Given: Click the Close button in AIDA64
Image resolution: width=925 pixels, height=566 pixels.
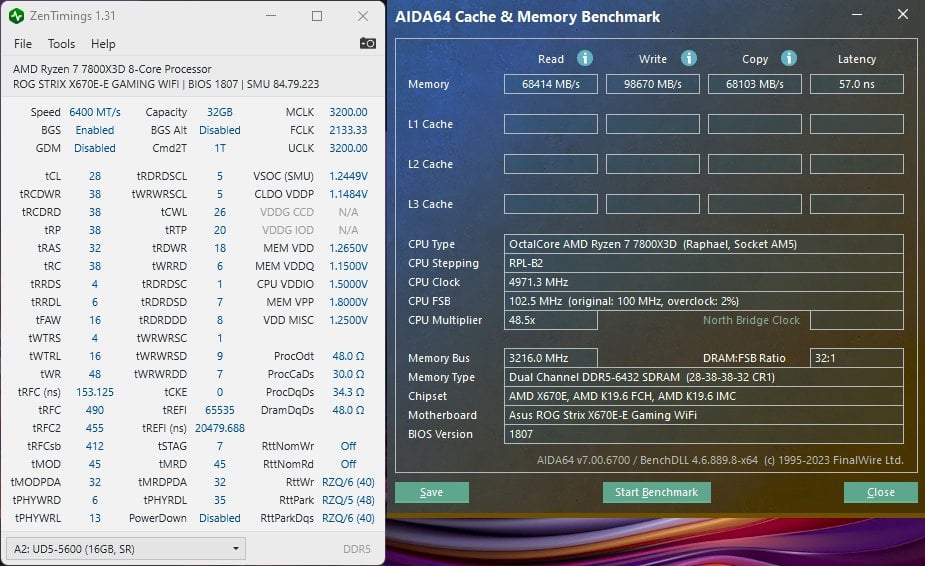Looking at the screenshot, I should click(x=881, y=492).
